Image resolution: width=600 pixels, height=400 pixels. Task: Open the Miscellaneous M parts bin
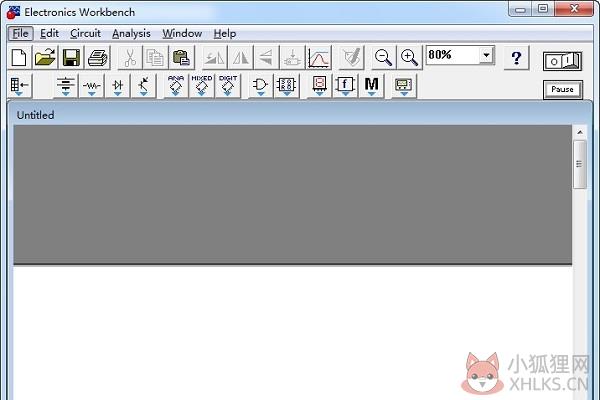pyautogui.click(x=371, y=86)
